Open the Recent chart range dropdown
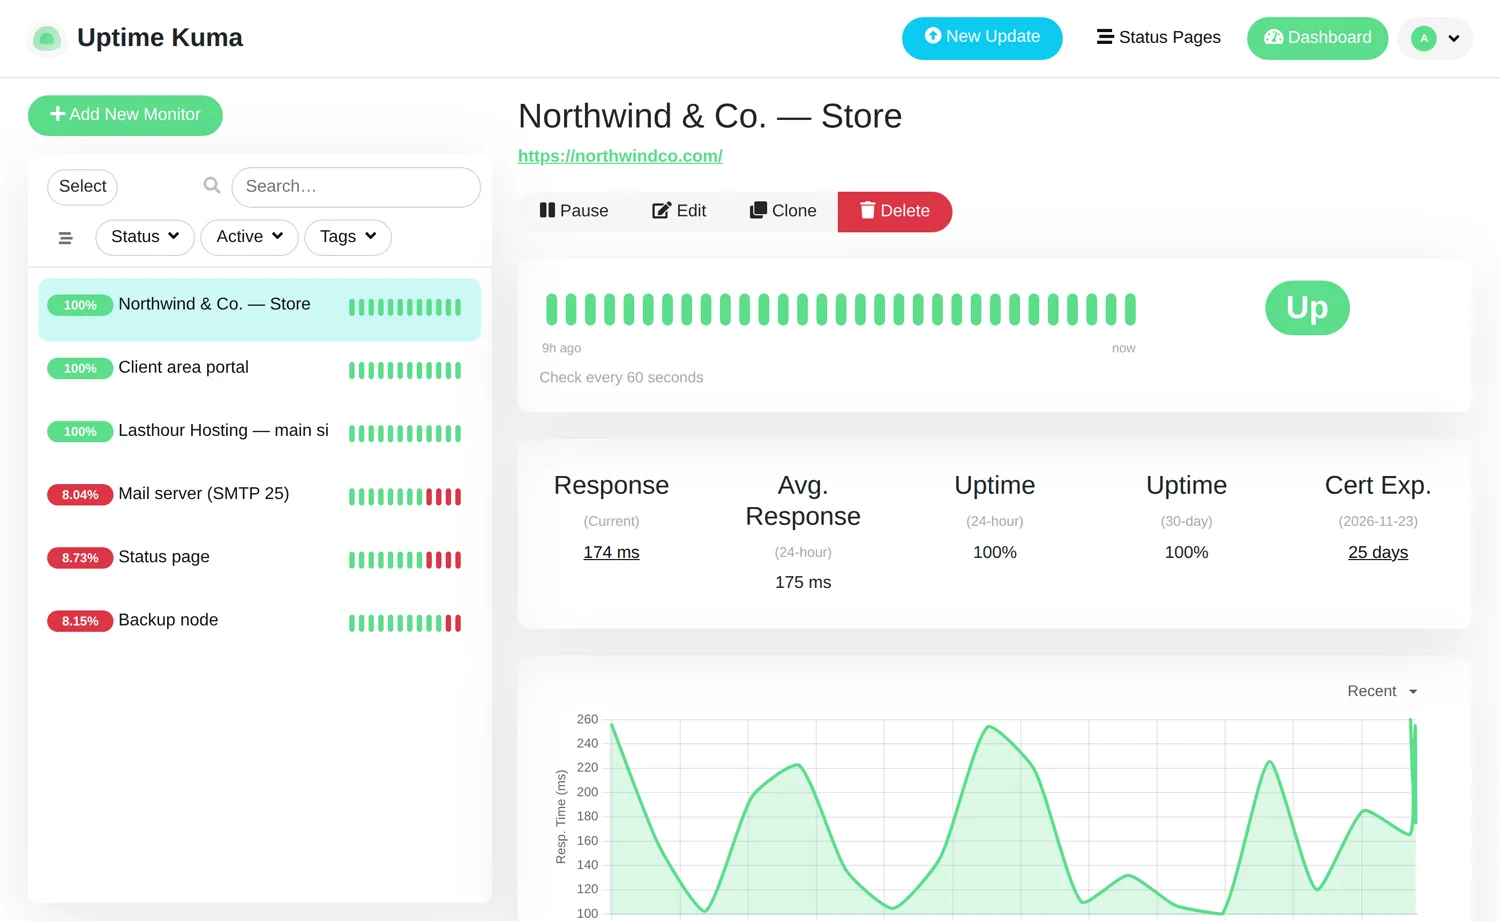1500x921 pixels. [x=1382, y=691]
